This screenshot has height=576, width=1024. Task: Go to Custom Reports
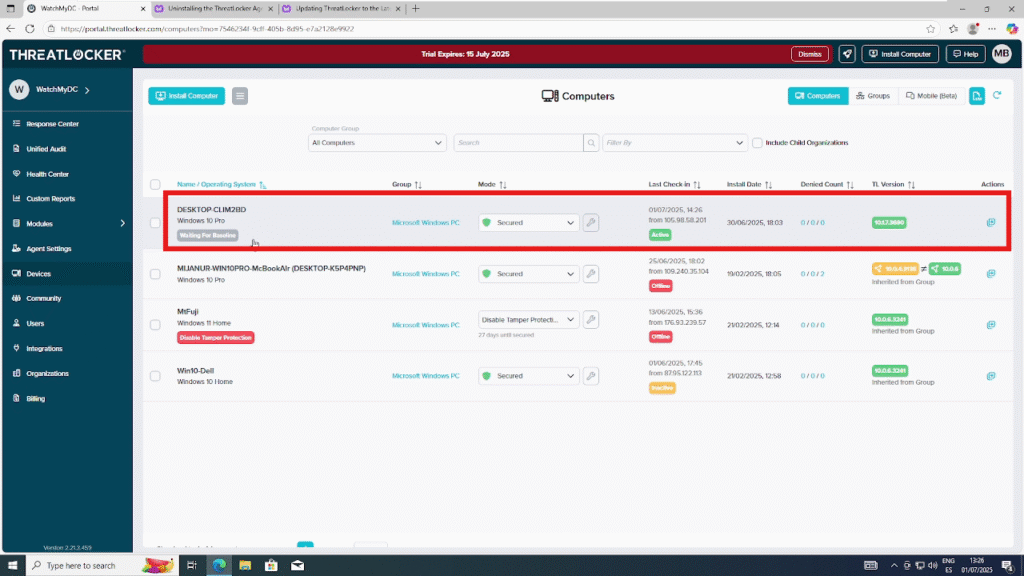coord(50,199)
